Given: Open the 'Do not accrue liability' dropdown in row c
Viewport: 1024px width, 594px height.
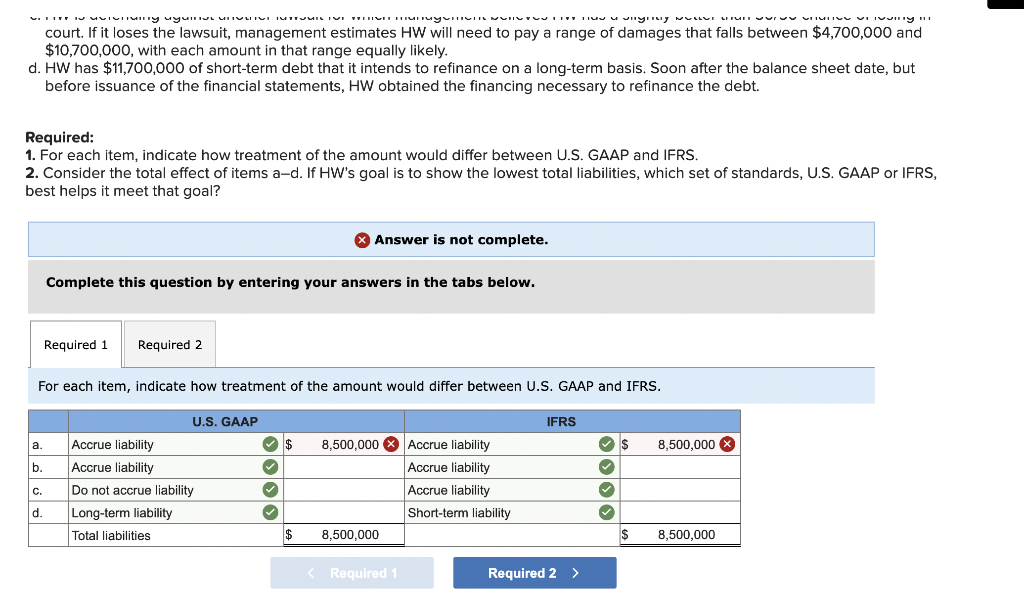Looking at the screenshot, I should tap(150, 490).
